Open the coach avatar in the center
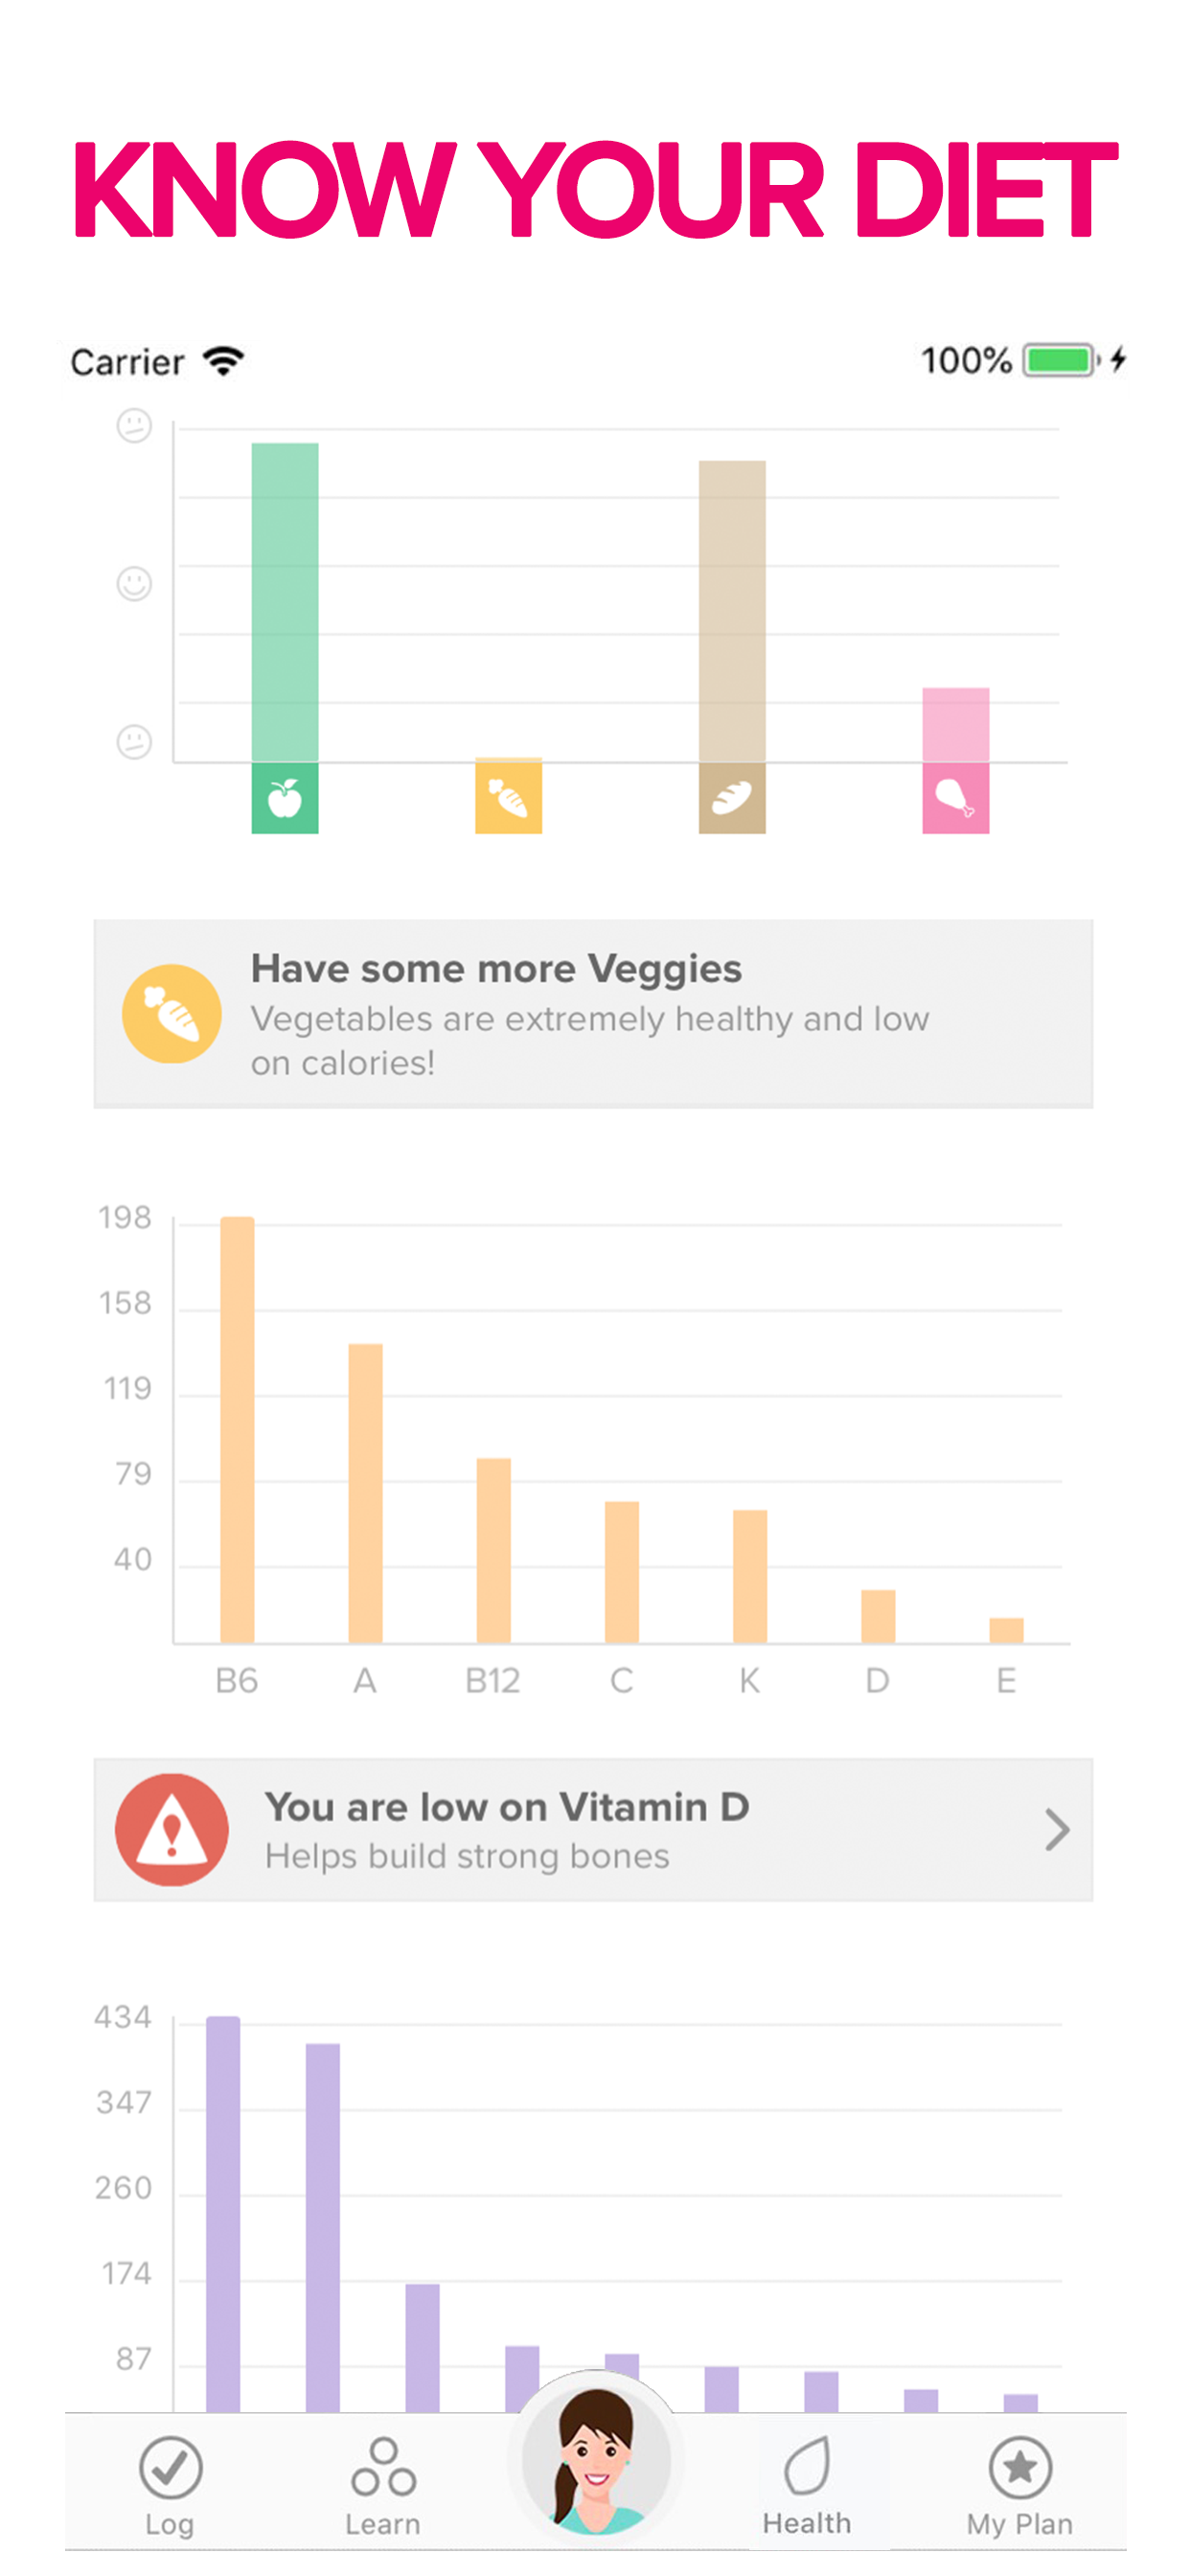 click(x=596, y=2461)
